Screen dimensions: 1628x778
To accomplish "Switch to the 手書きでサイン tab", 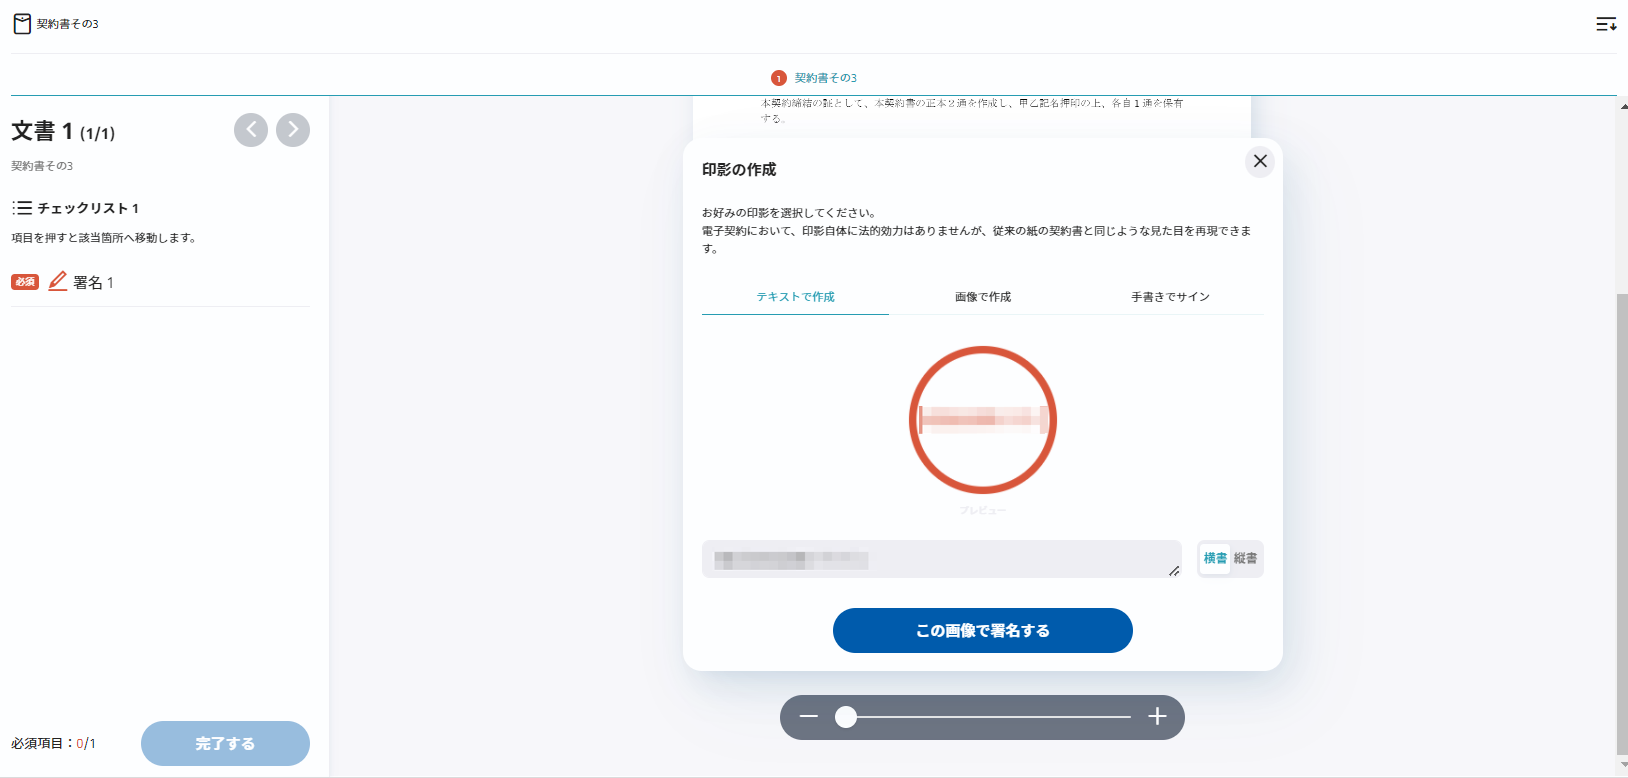I will 1170,297.
